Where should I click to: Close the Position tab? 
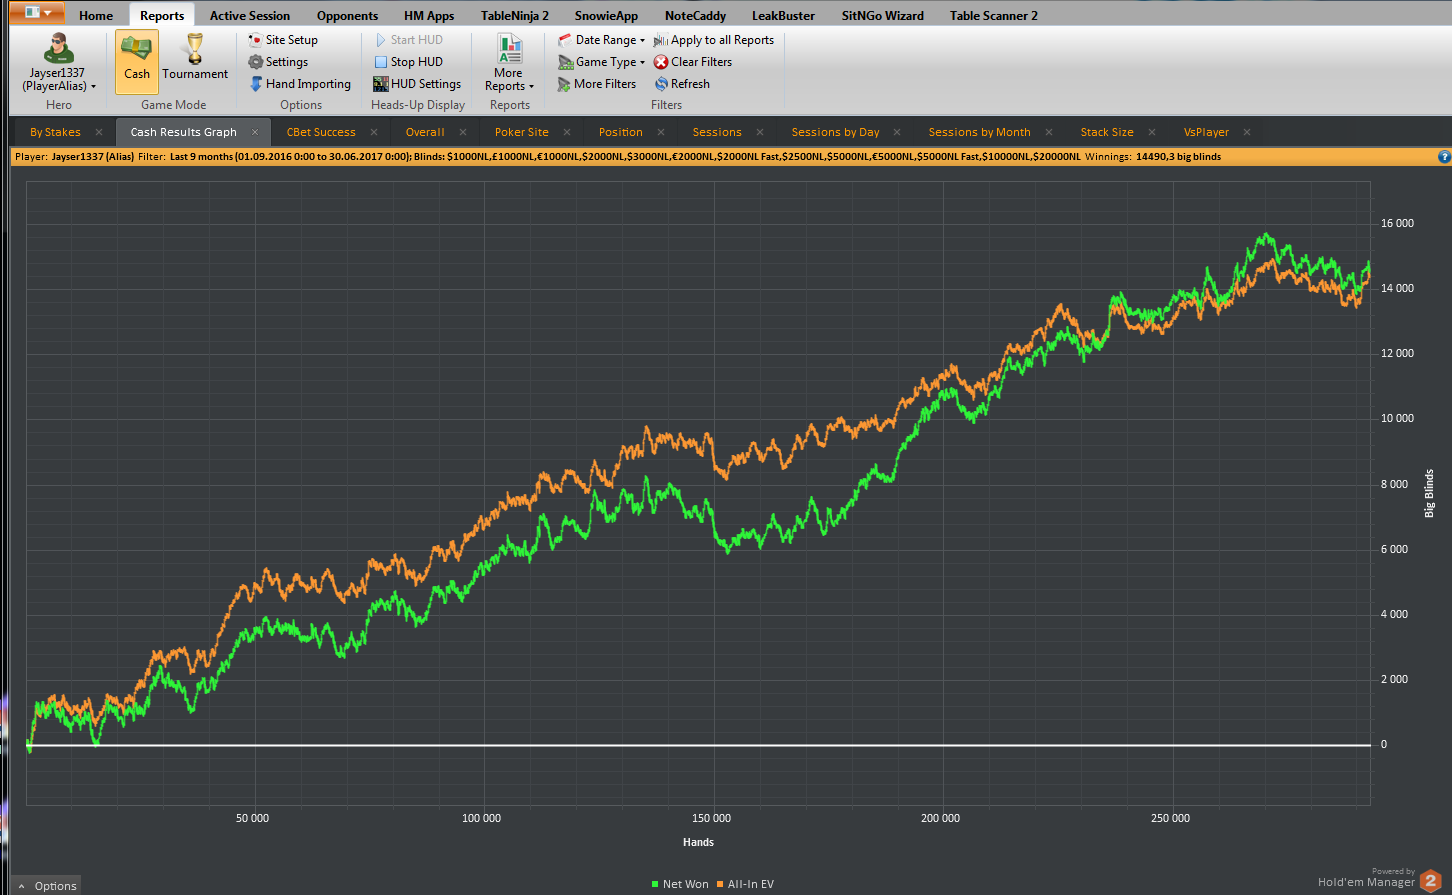[661, 132]
